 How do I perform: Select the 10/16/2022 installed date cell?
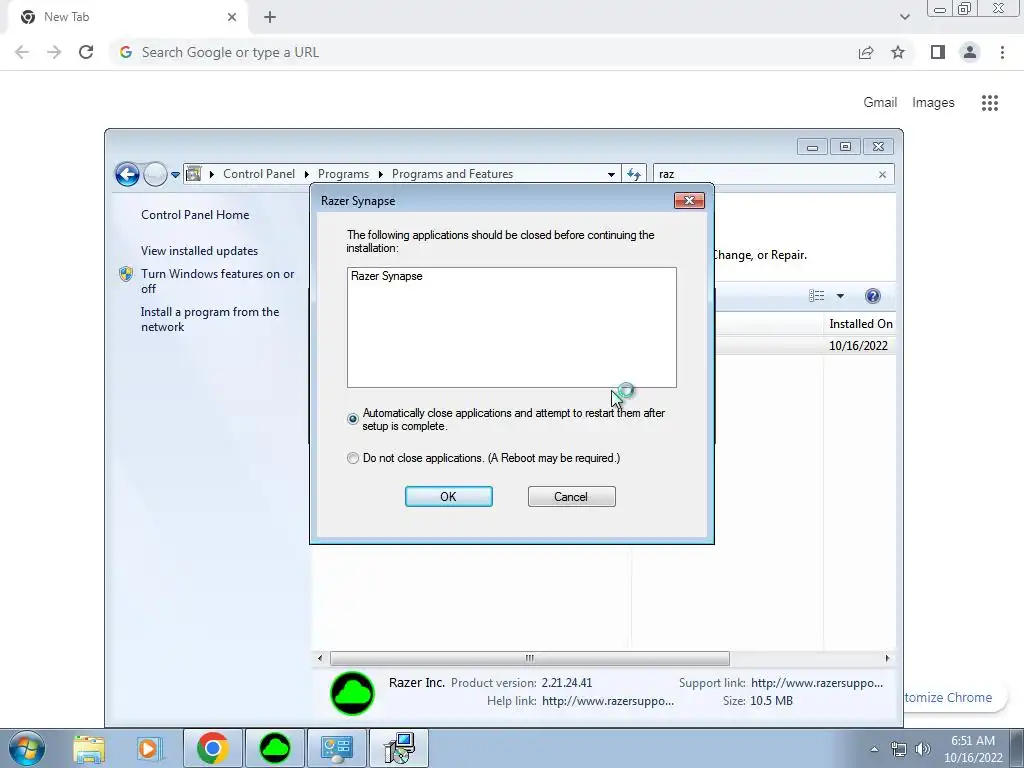858,346
